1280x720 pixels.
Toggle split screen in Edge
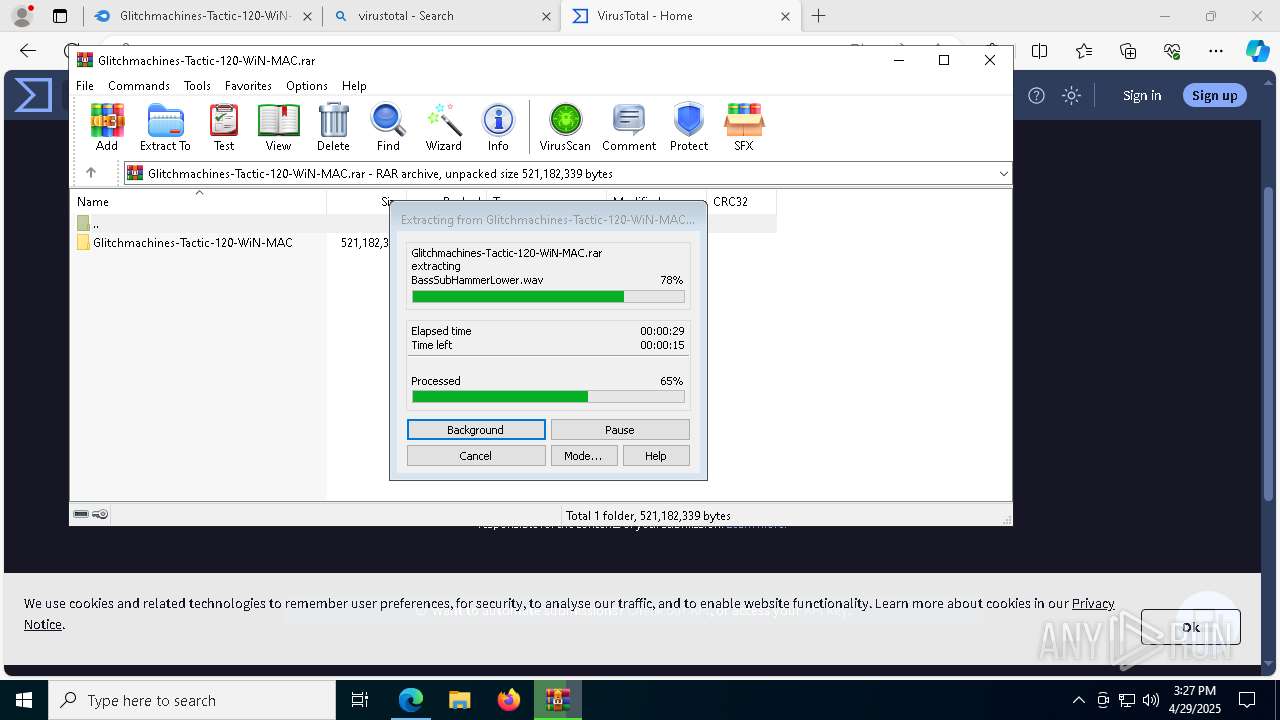1040,51
